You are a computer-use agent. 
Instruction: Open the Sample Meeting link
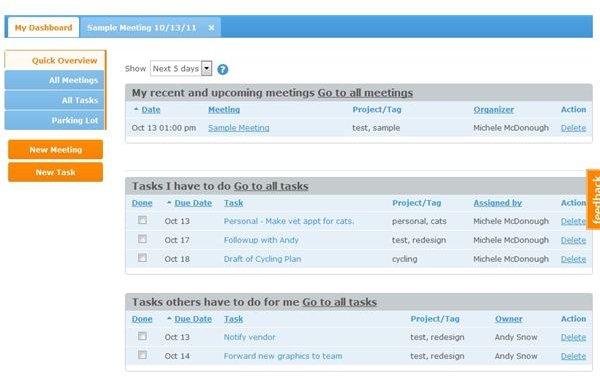(239, 128)
